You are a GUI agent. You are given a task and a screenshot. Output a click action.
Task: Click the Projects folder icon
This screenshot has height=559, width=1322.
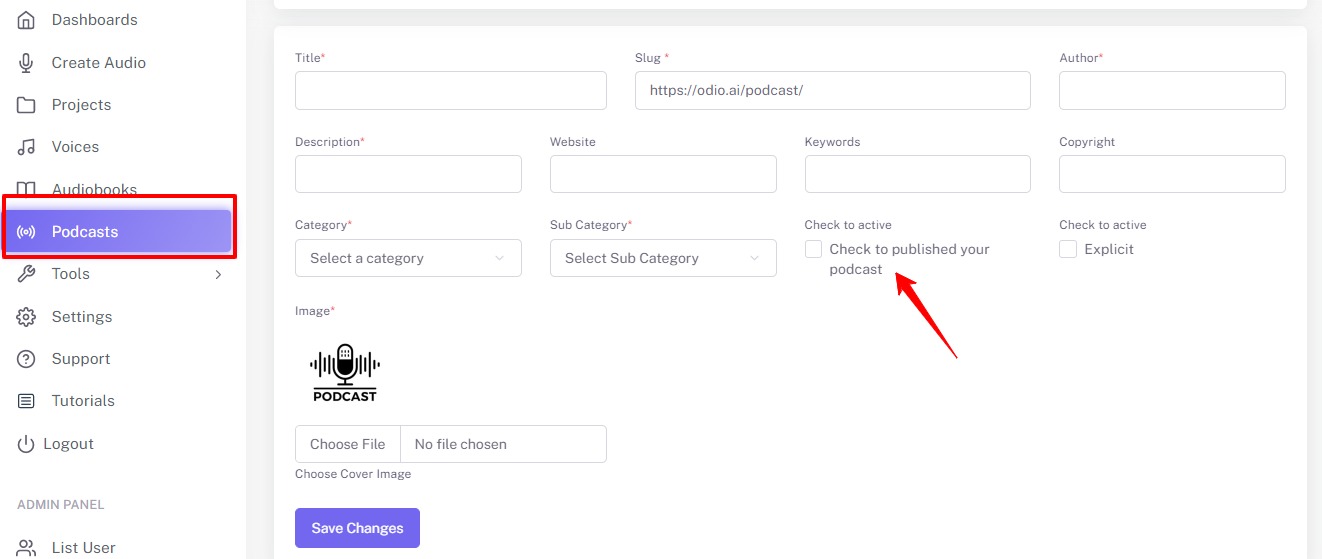pos(27,105)
